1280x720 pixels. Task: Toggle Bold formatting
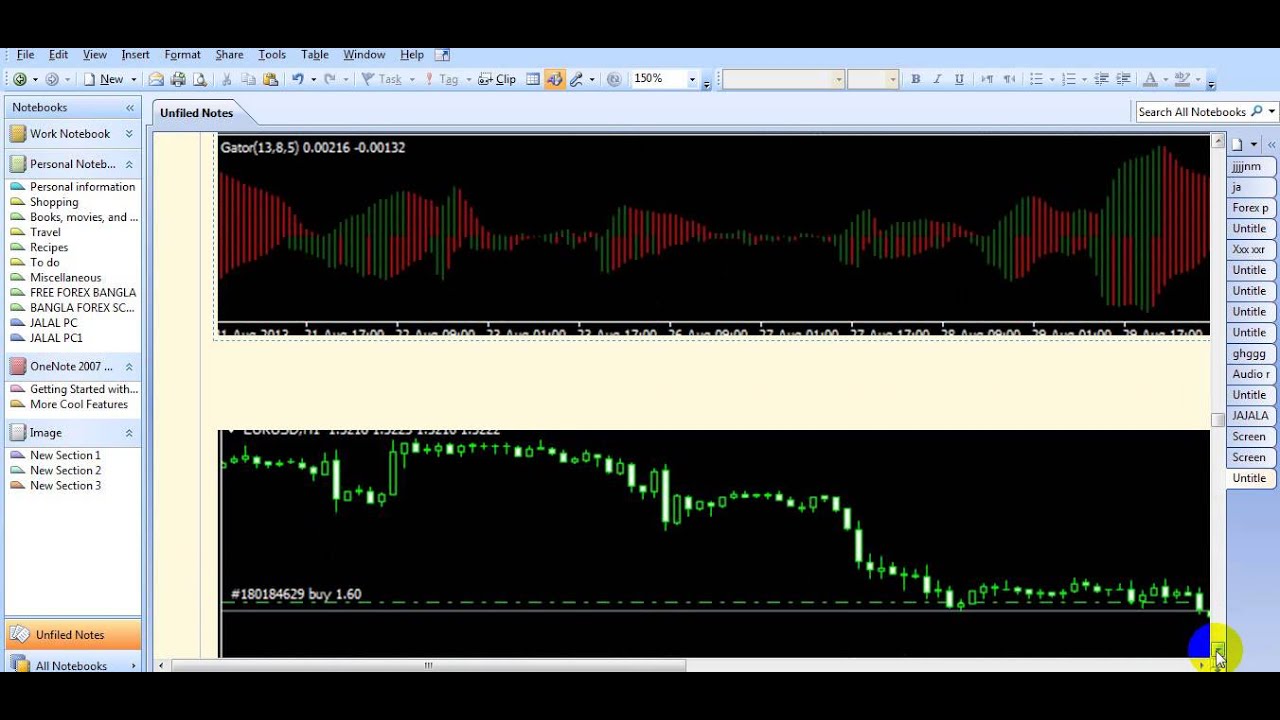coord(915,79)
